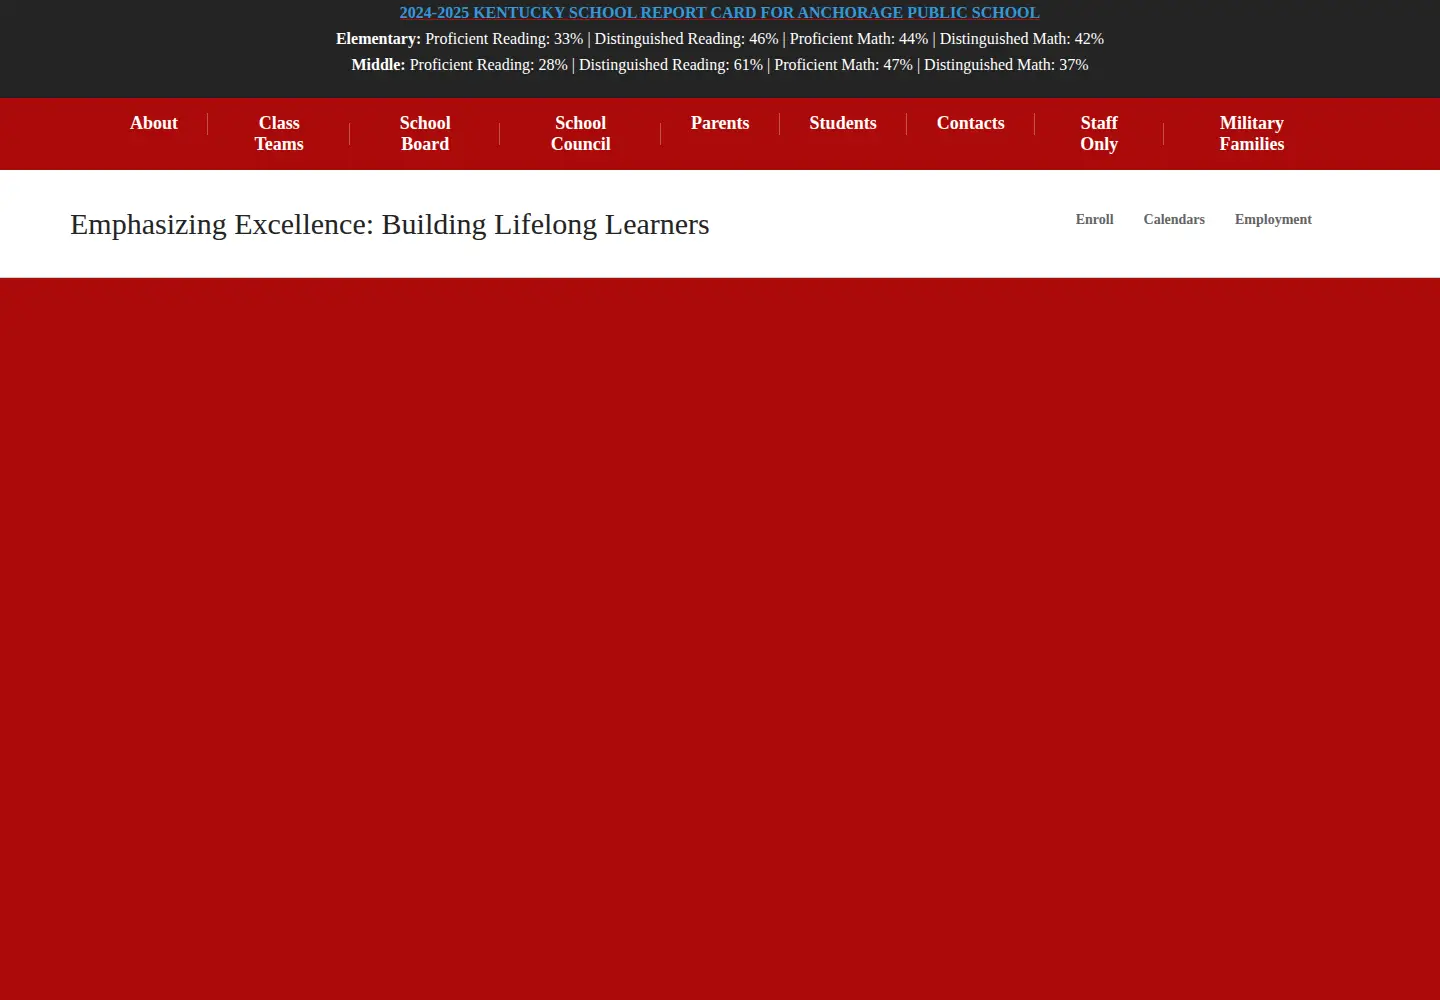This screenshot has width=1440, height=1000.
Task: Click the 'Elementary:' label in top banner
Action: pos(378,39)
